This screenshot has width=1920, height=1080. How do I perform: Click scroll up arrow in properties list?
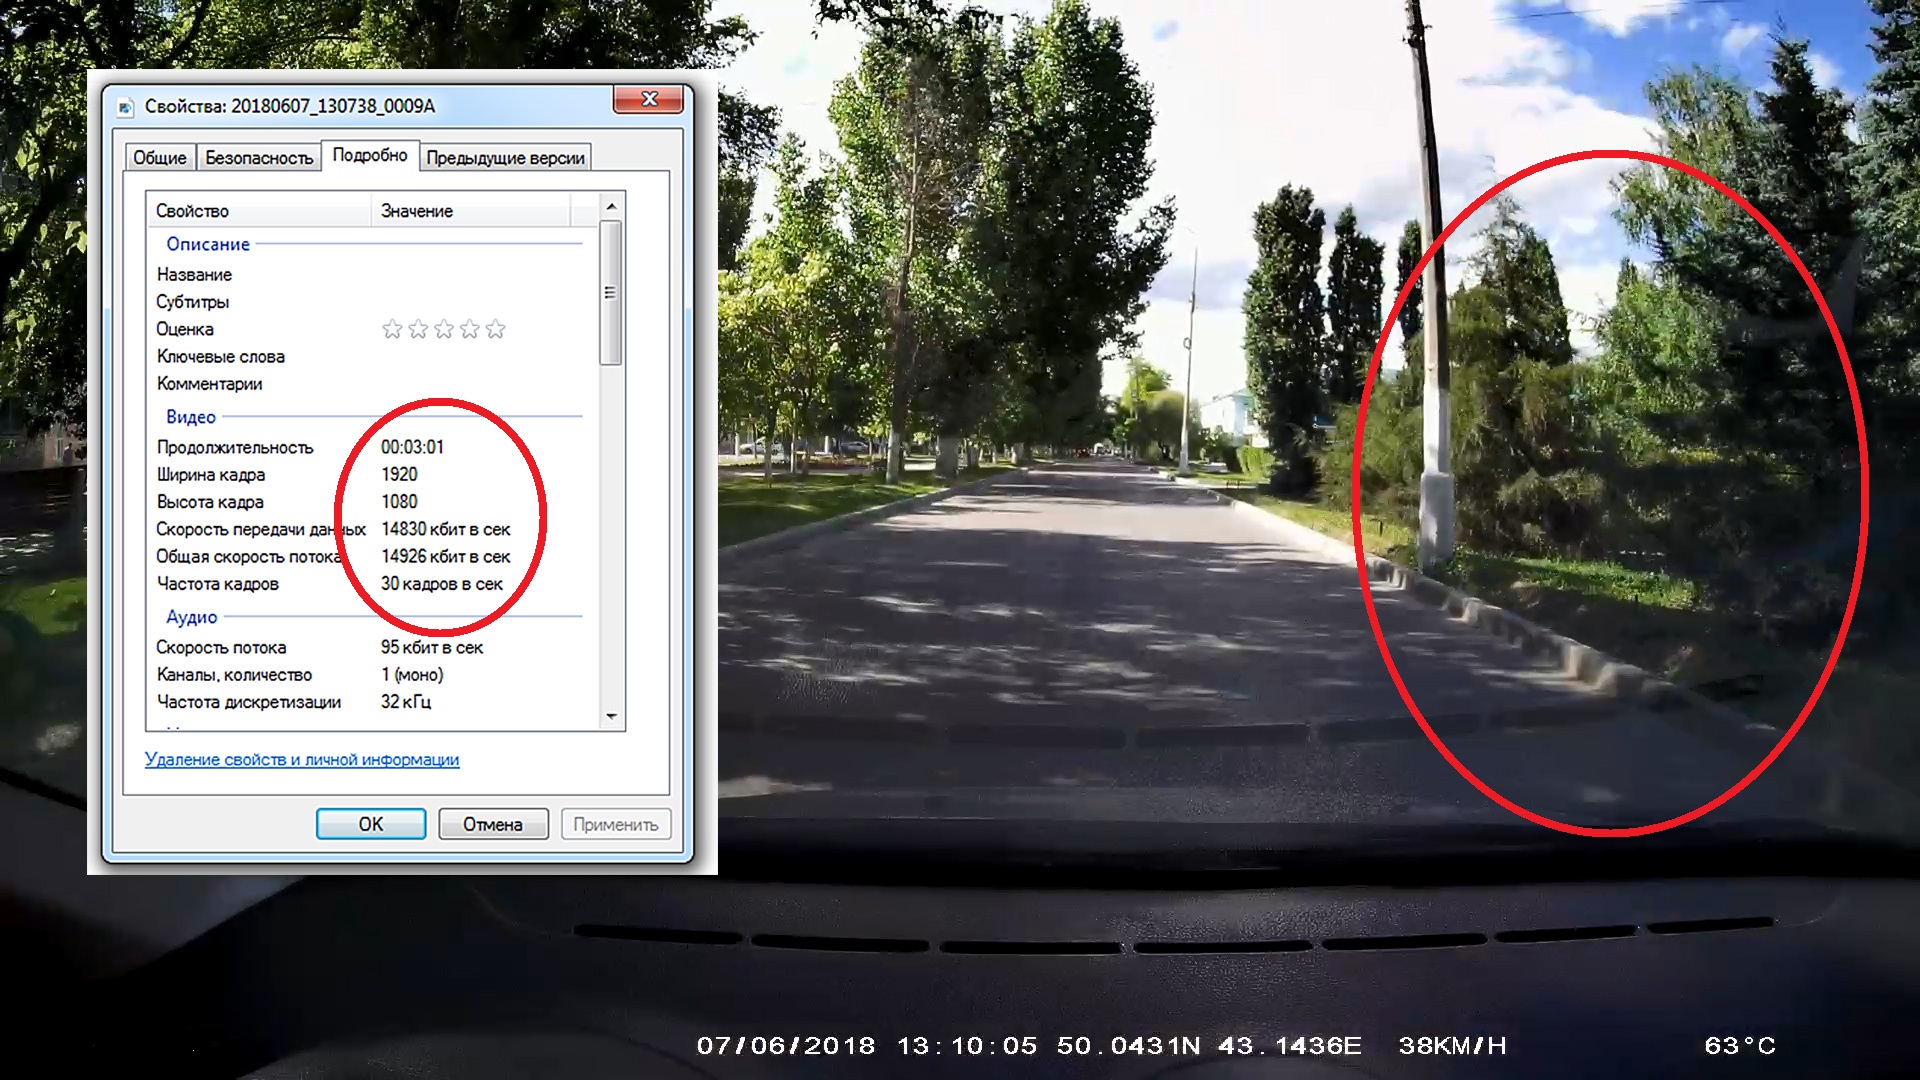coord(611,206)
